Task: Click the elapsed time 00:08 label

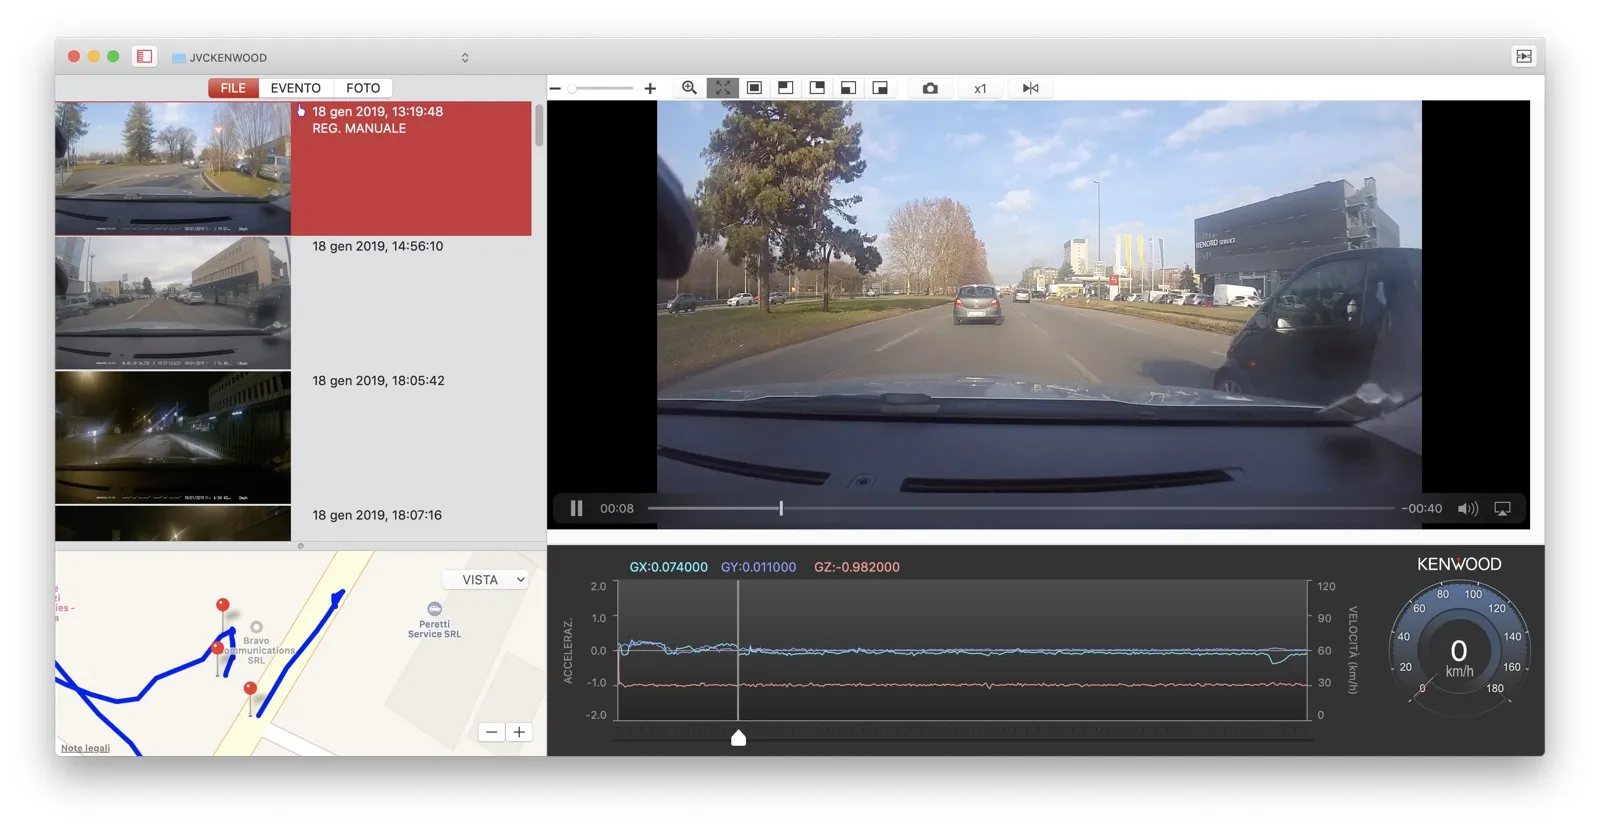Action: click(617, 508)
